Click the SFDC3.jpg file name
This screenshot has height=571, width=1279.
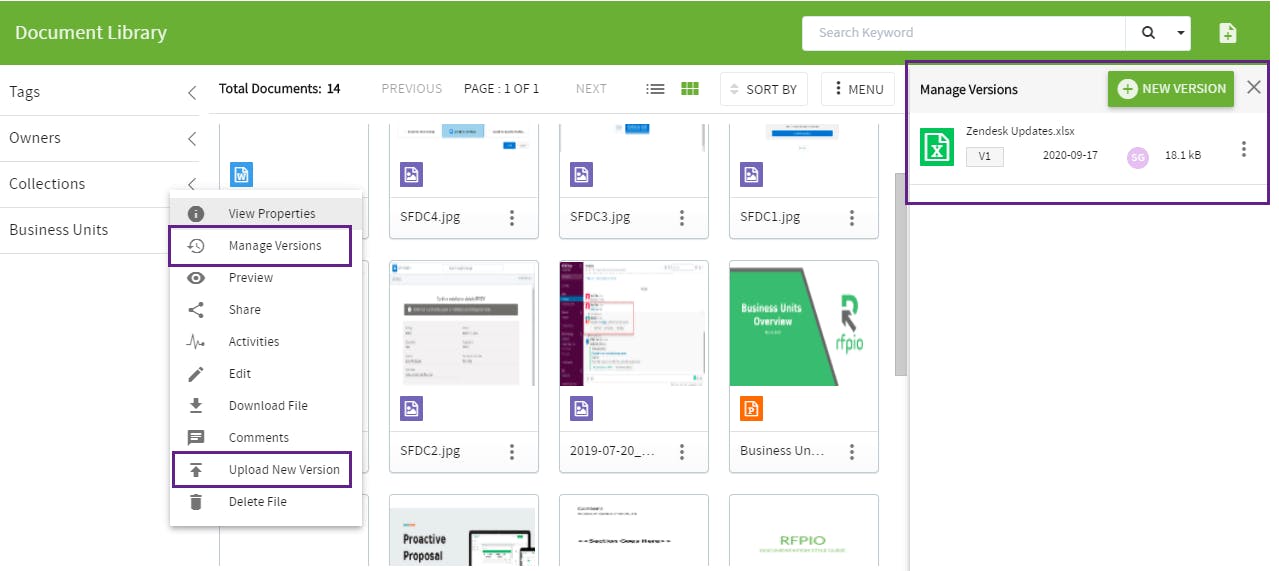pyautogui.click(x=600, y=217)
